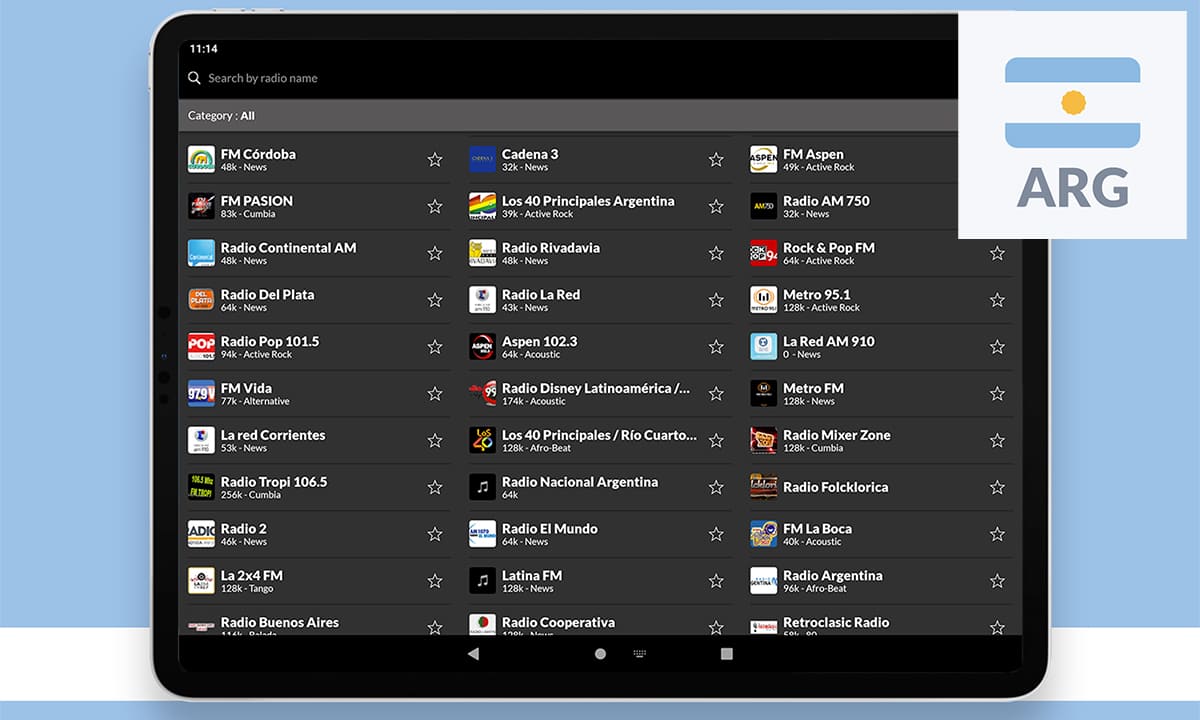This screenshot has height=720, width=1200.
Task: Favorite Radio Pop 101.5
Action: [435, 347]
